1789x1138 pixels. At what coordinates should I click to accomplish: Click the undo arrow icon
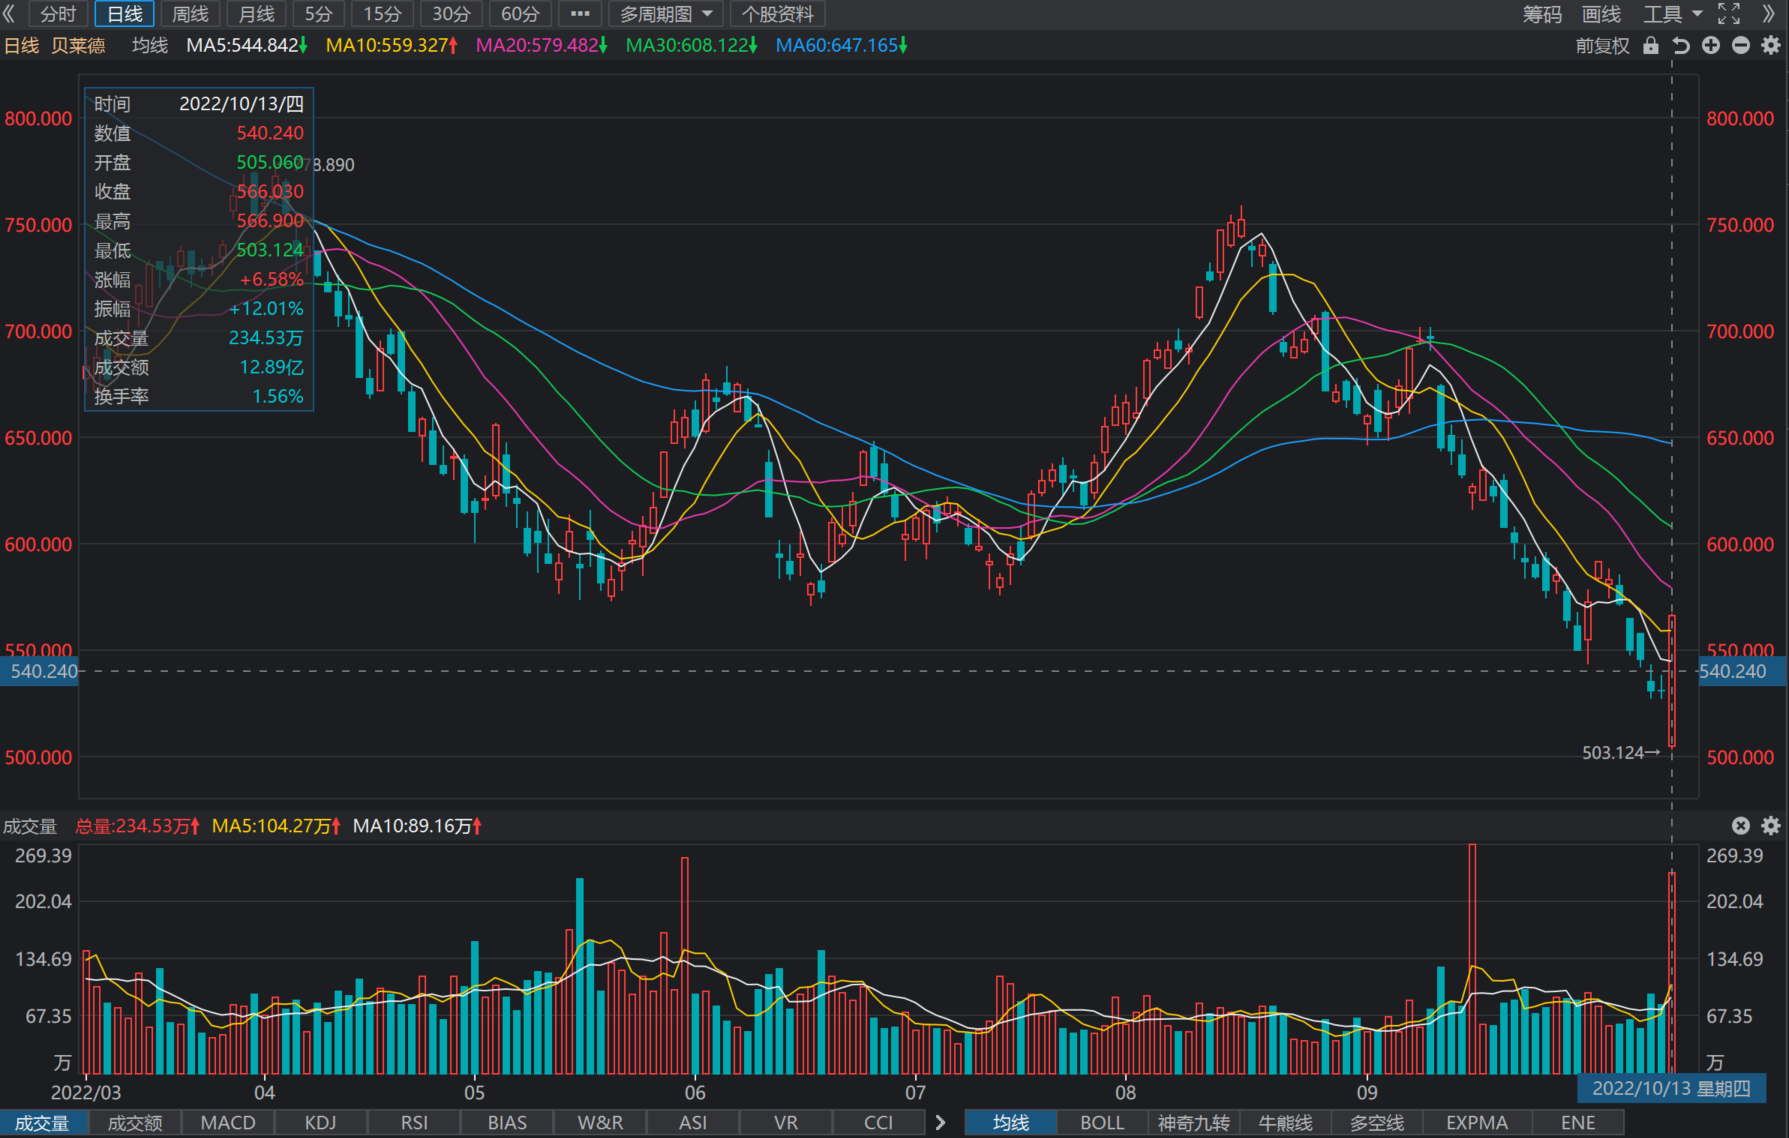click(x=1681, y=46)
